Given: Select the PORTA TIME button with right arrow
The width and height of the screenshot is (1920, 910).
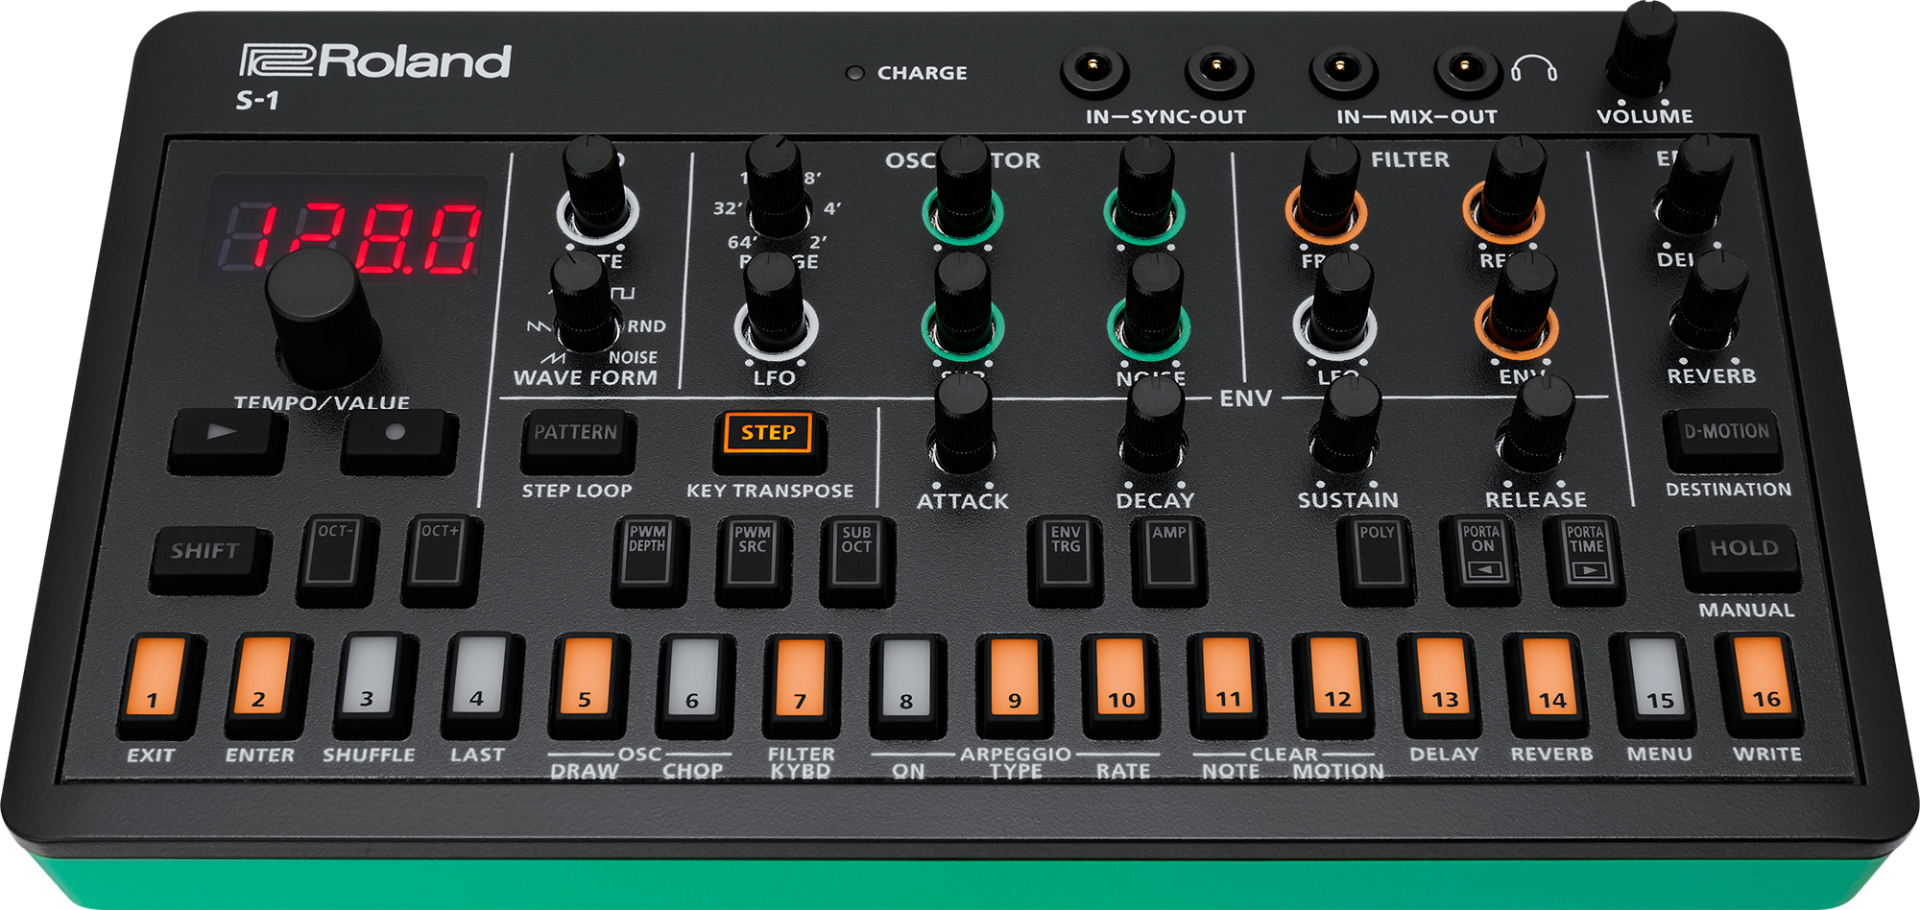Looking at the screenshot, I should [1586, 558].
